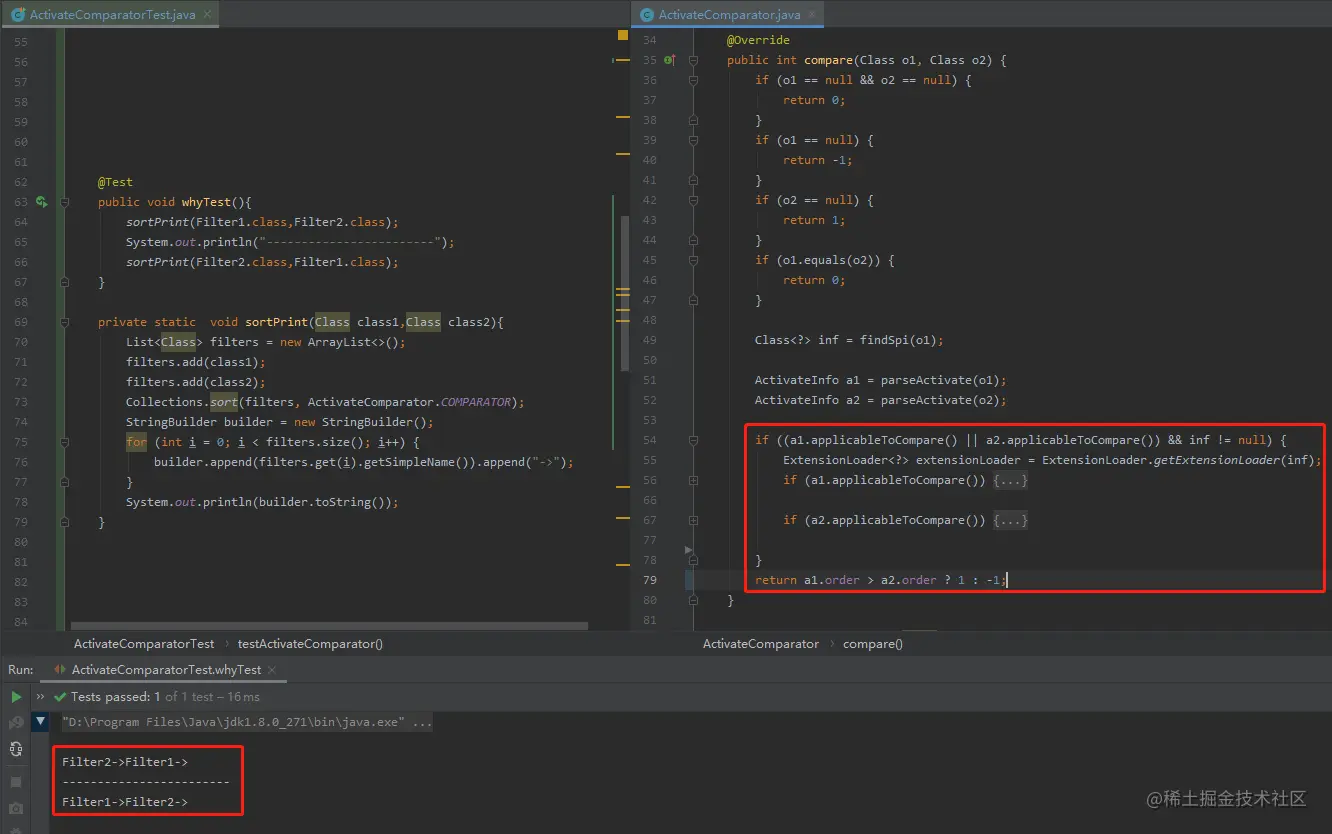Viewport: 1332px width, 834px height.
Task: Click 'System.out.println(builder.toString());' line
Action: click(x=262, y=502)
